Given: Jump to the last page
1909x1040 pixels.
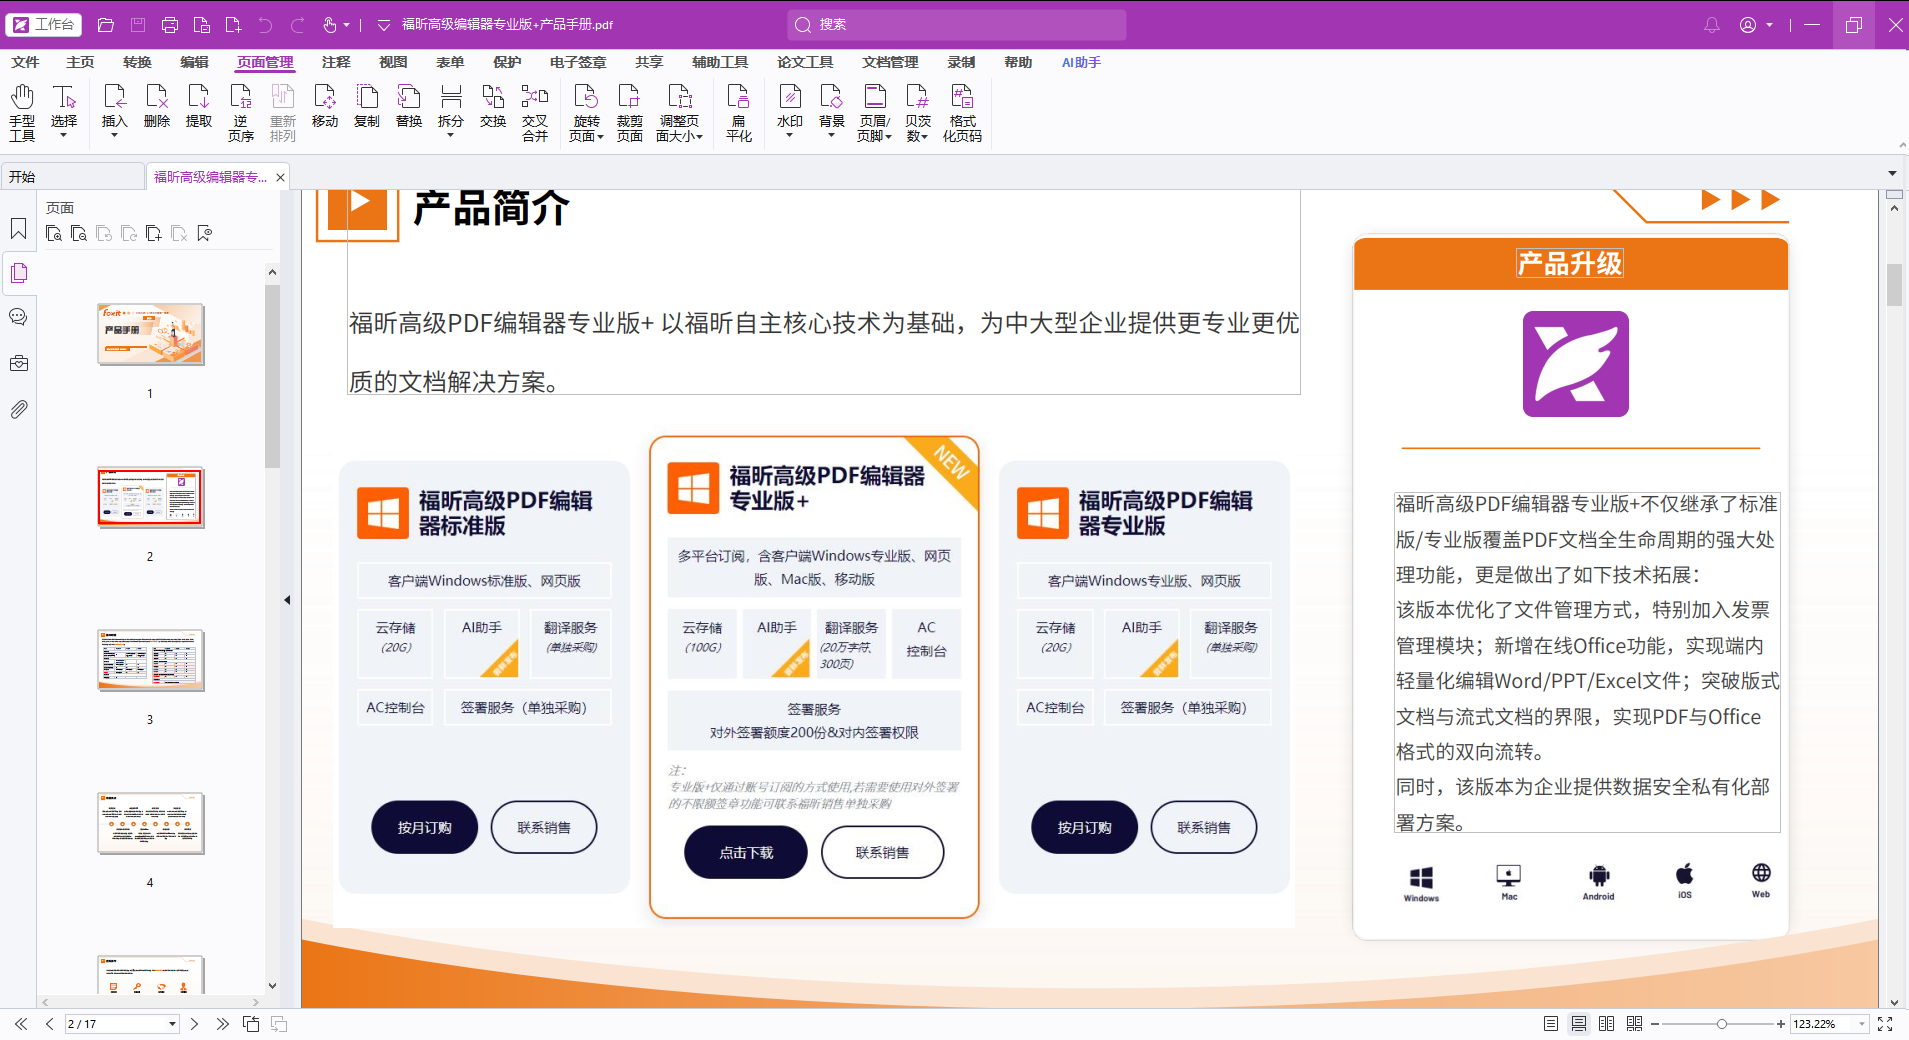Looking at the screenshot, I should [x=222, y=1024].
